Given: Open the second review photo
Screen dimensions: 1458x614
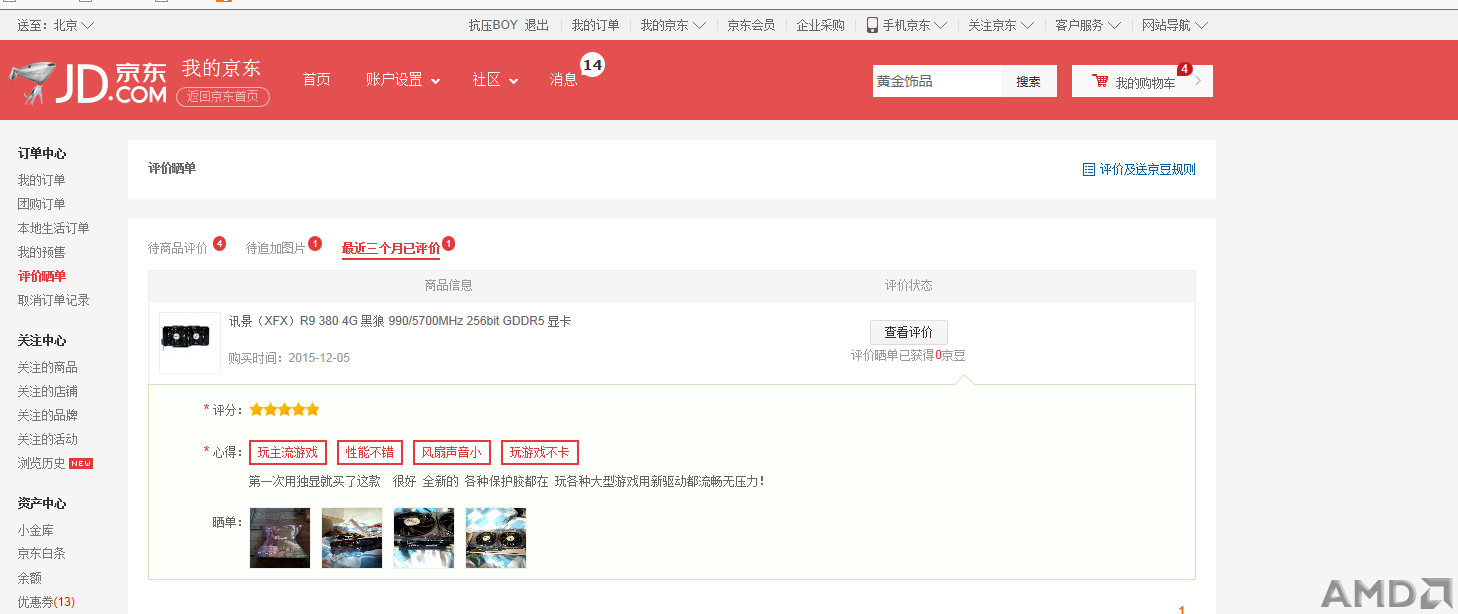Looking at the screenshot, I should 352,538.
